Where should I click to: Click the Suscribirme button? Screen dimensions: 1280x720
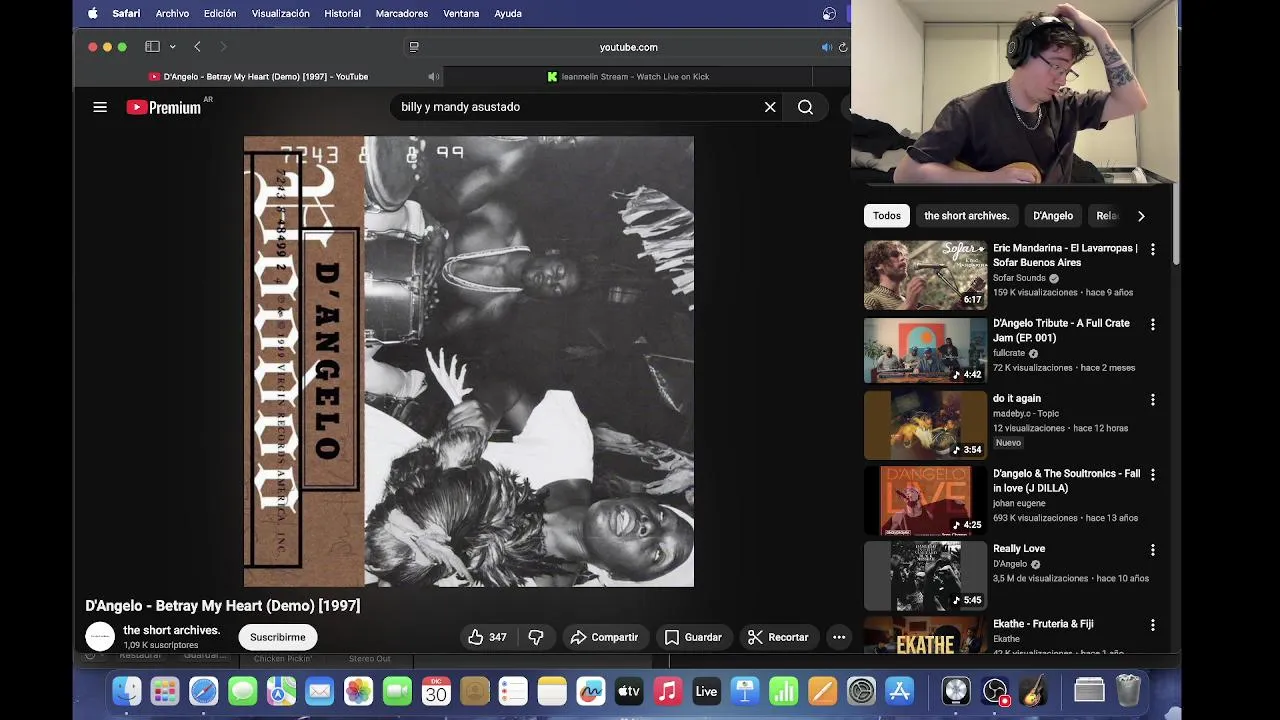[278, 637]
